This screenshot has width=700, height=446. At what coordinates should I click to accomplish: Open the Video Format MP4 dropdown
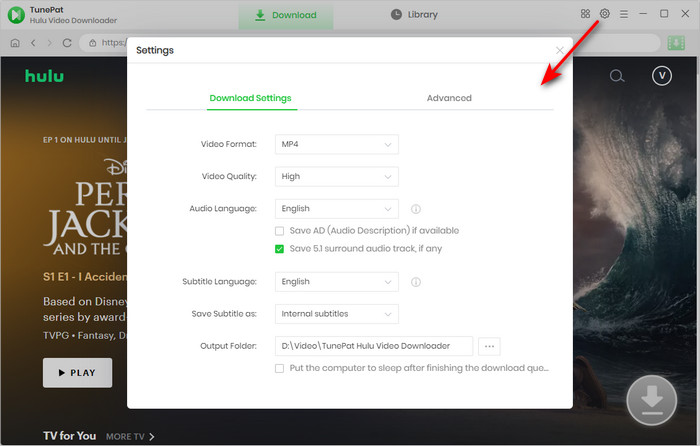(x=337, y=144)
